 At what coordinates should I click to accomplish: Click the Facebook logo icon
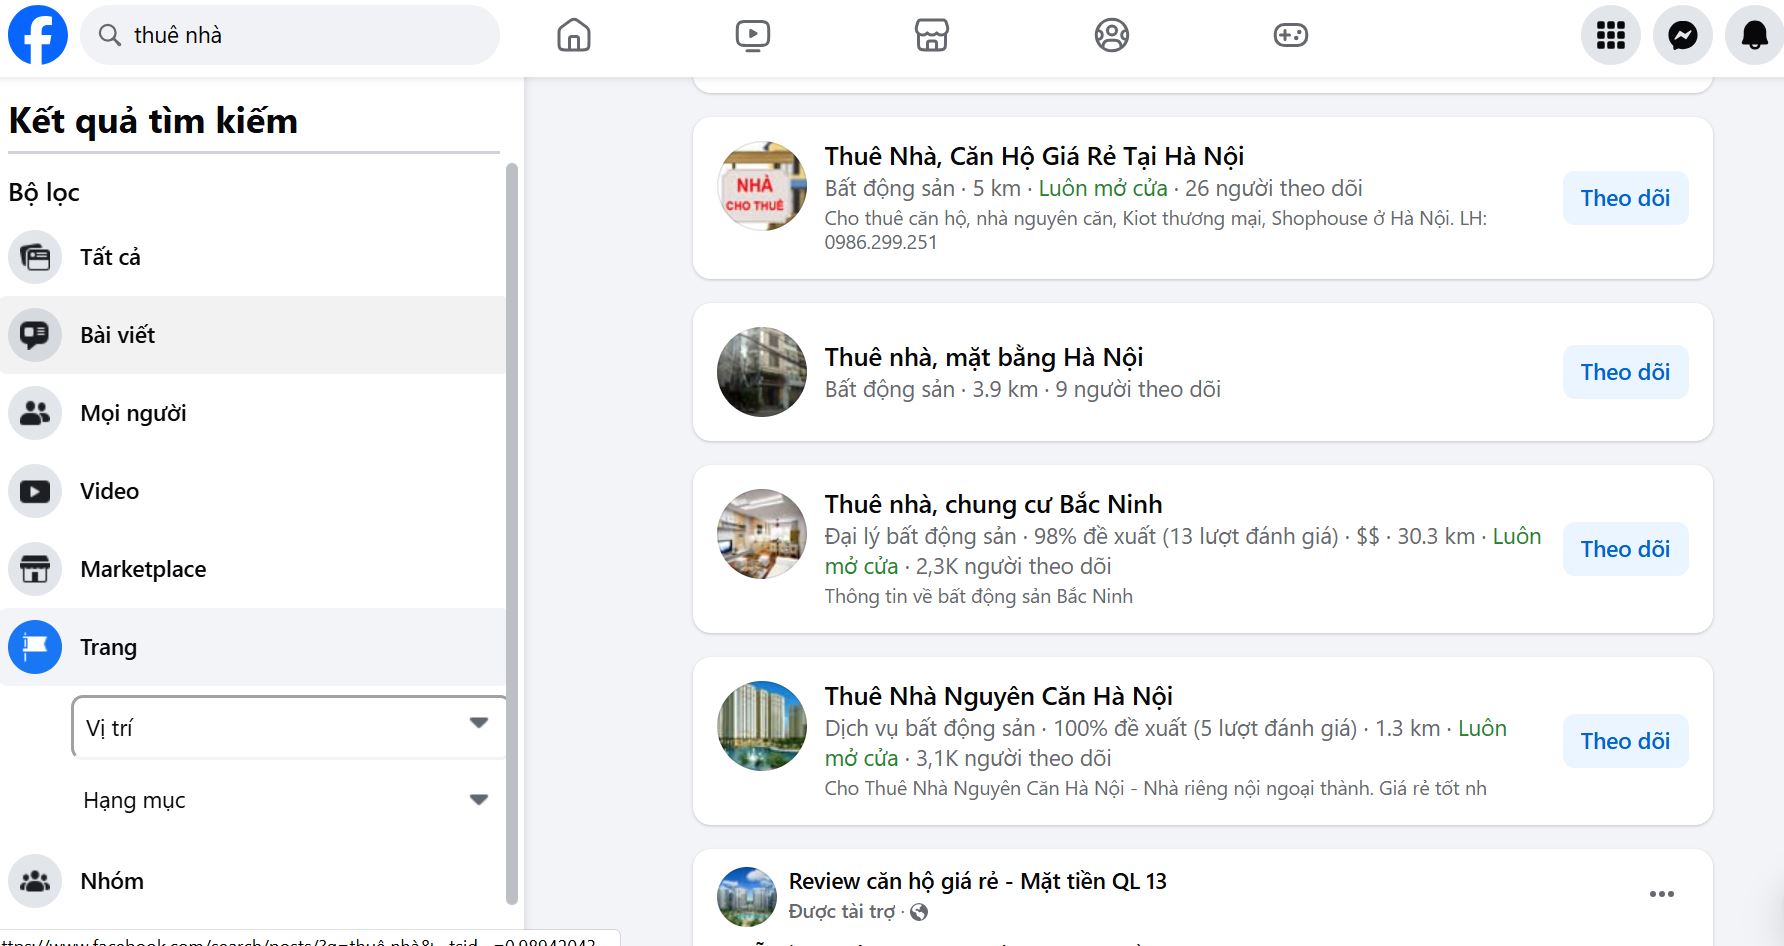38,35
